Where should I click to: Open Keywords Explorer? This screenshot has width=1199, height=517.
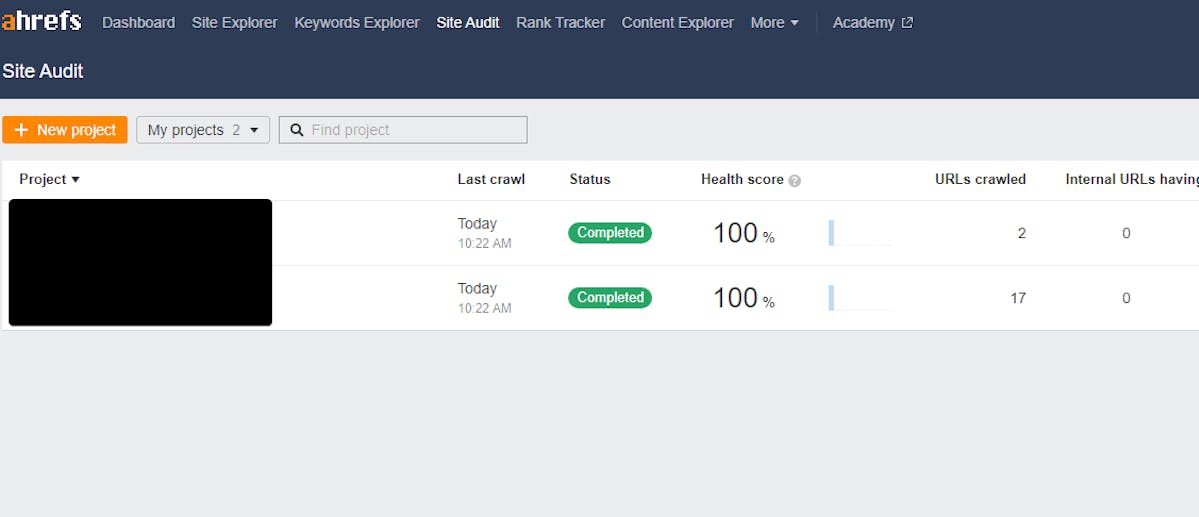pos(357,23)
